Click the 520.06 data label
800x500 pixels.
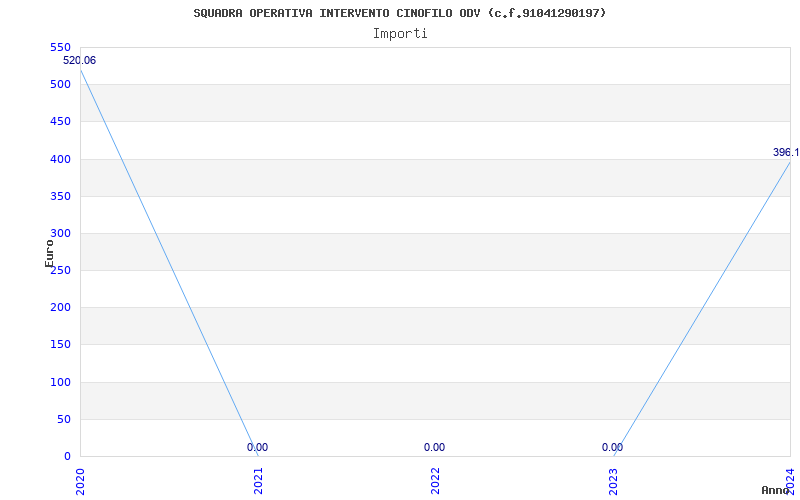tap(79, 61)
